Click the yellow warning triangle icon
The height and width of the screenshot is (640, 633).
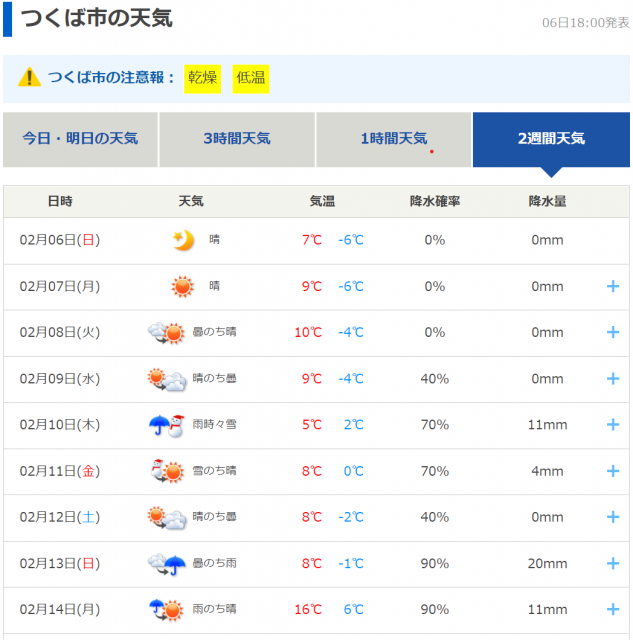pyautogui.click(x=30, y=78)
